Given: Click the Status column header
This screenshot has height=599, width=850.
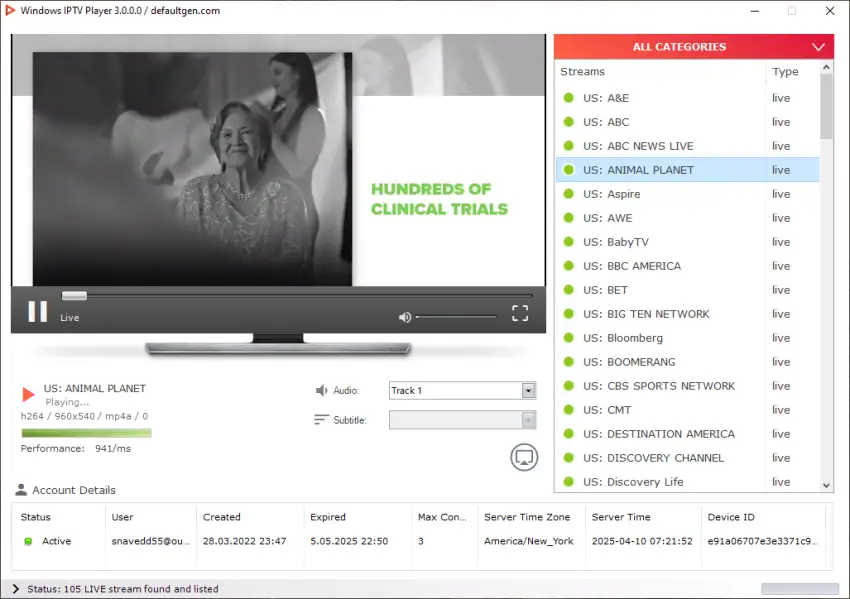Looking at the screenshot, I should [35, 517].
